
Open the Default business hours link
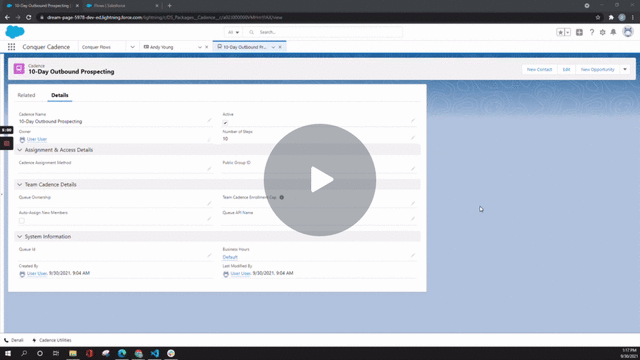(230, 257)
